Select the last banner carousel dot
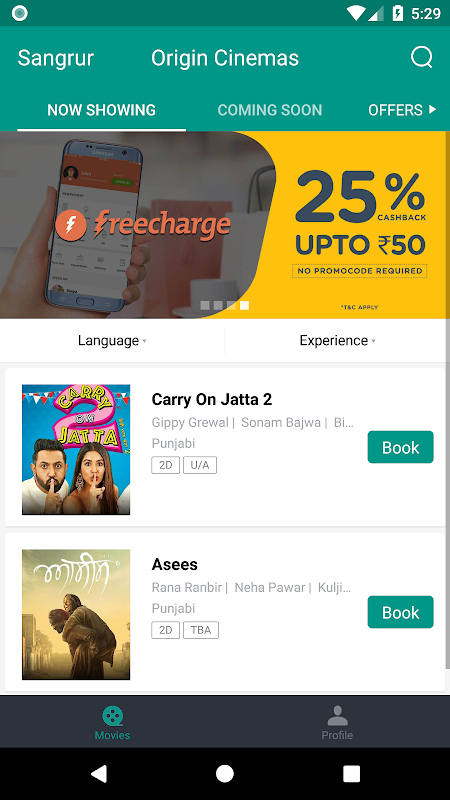Viewport: 450px width, 800px height. click(x=244, y=305)
